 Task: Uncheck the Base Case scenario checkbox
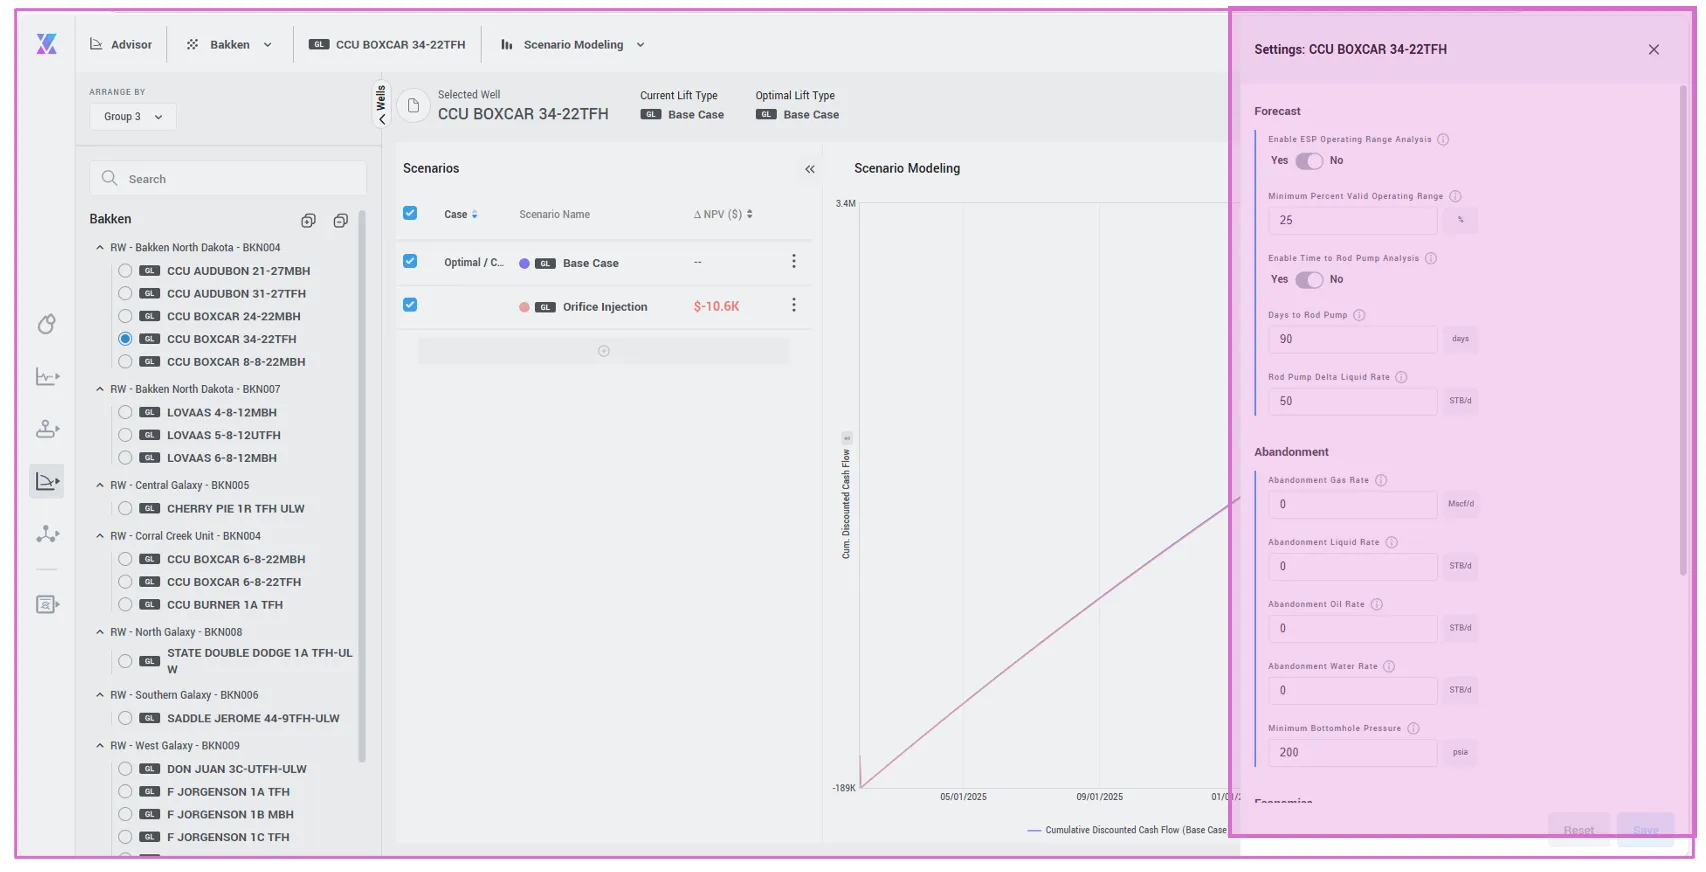click(410, 261)
